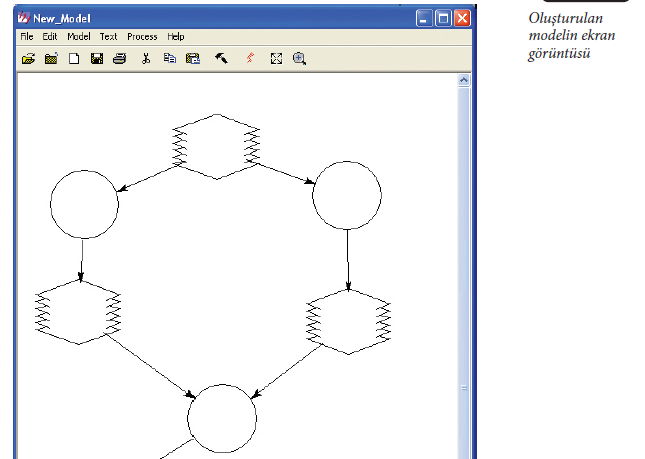This screenshot has width=645, height=459.
Task: Open the File menu
Action: tap(27, 37)
